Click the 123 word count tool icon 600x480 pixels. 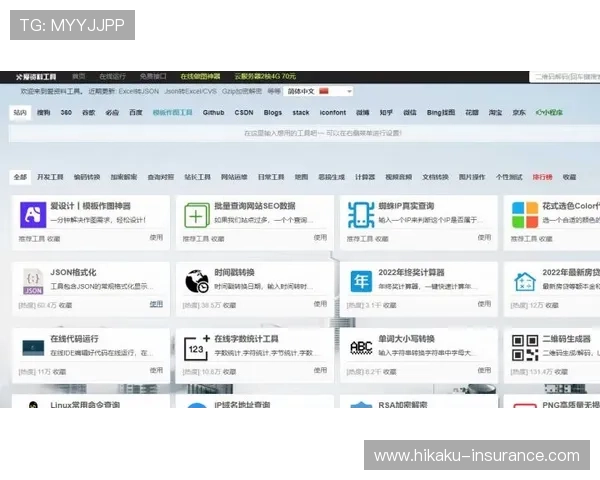click(197, 348)
